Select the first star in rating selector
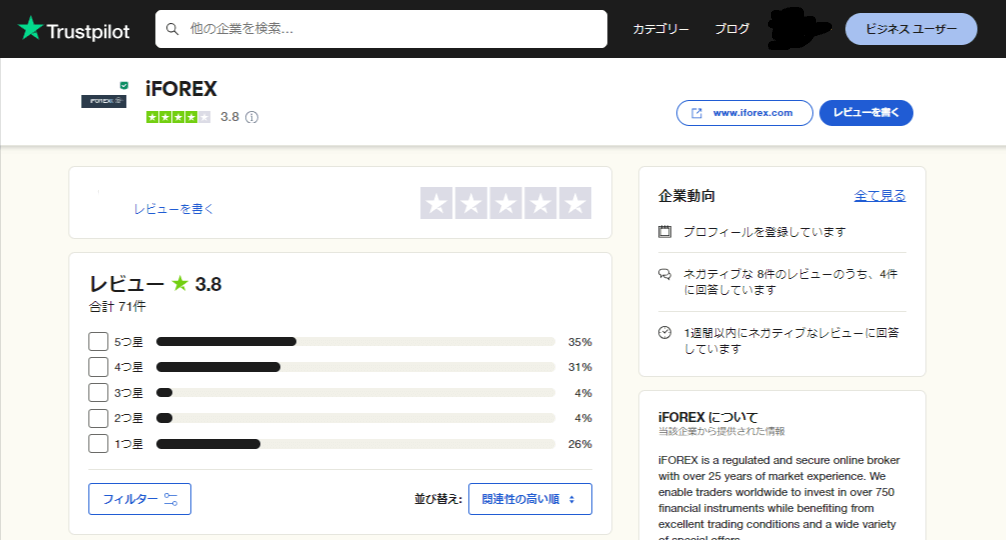The height and width of the screenshot is (540, 1006). tap(436, 204)
